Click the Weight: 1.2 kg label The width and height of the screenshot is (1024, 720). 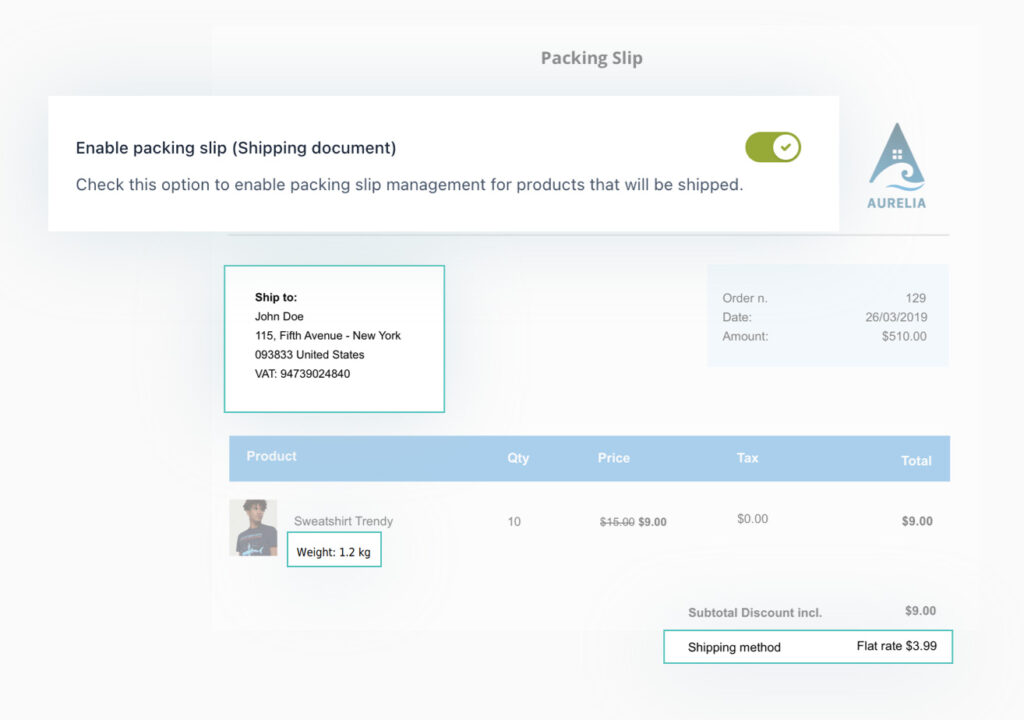click(x=334, y=552)
